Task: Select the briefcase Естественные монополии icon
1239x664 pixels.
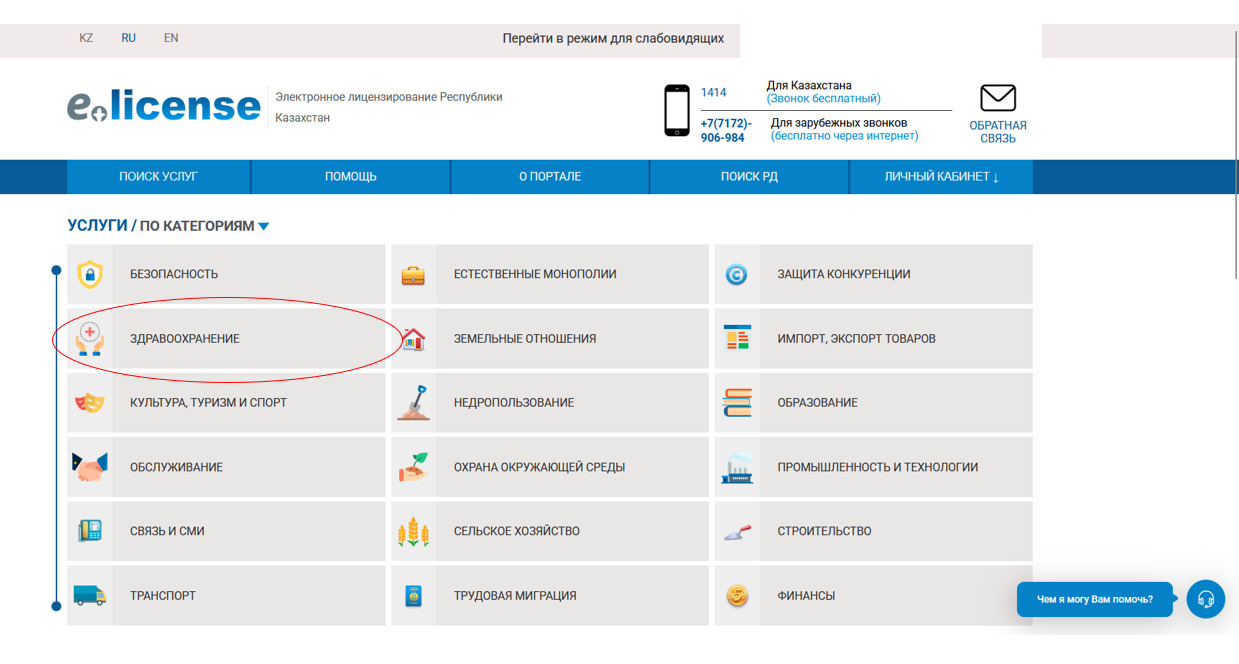Action: point(413,275)
